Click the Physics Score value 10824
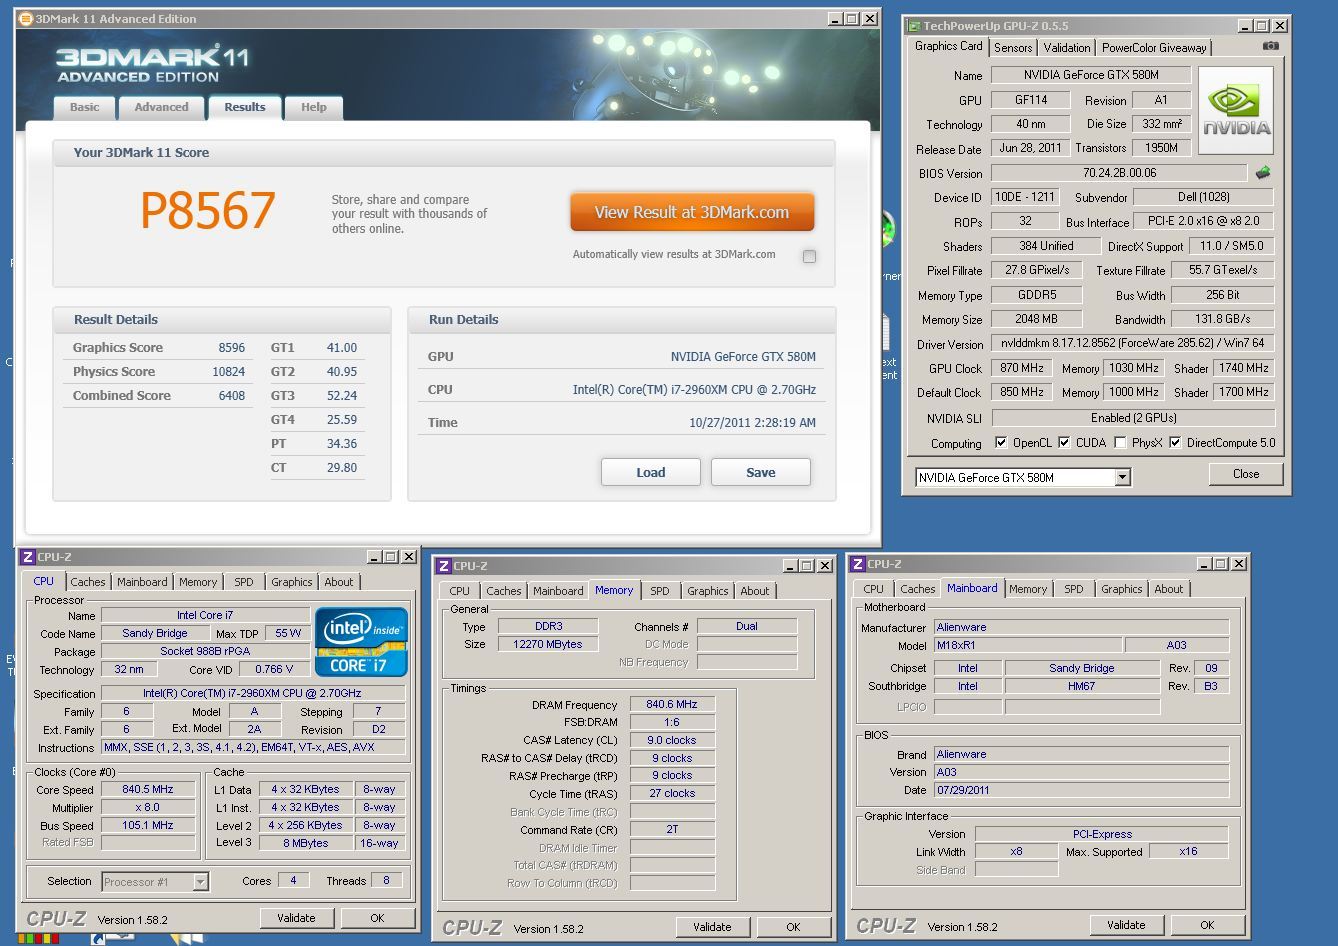 tap(229, 372)
